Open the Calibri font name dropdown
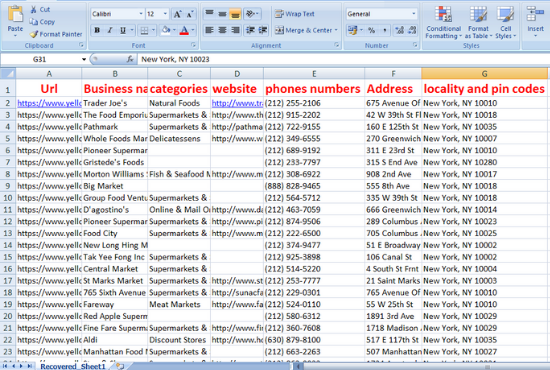550x370 pixels. pyautogui.click(x=141, y=14)
